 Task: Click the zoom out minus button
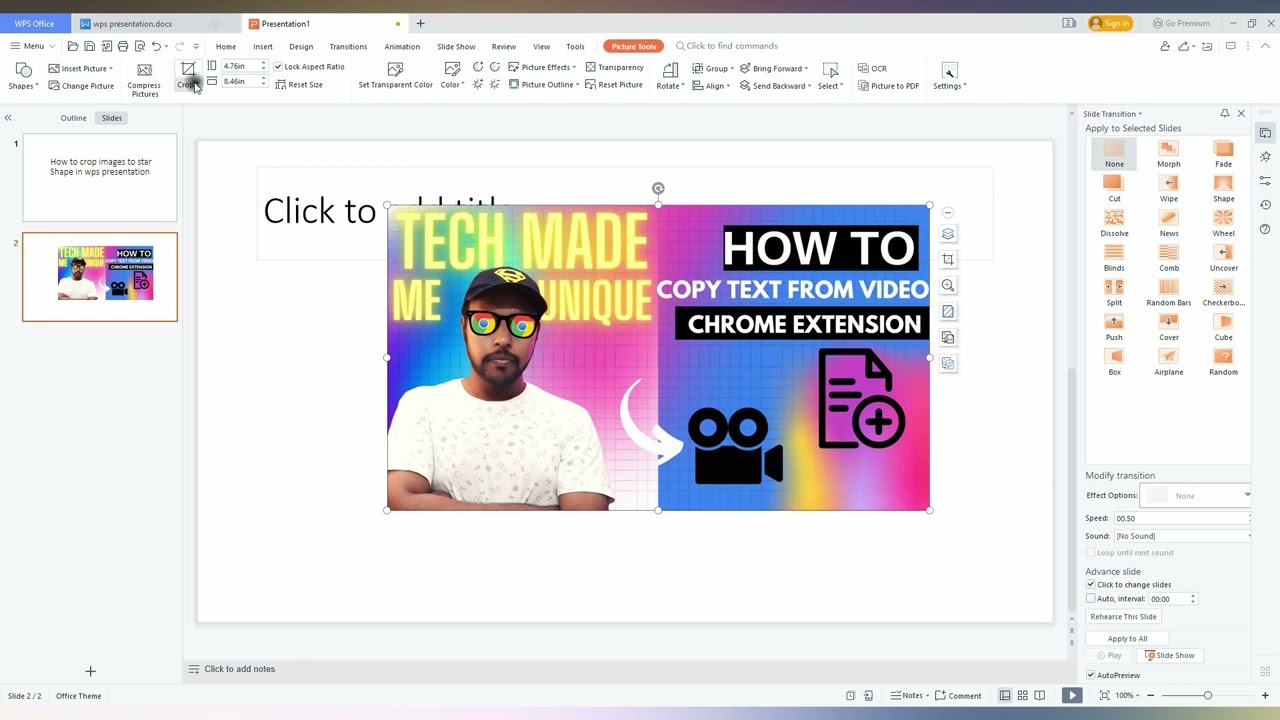tap(1150, 696)
